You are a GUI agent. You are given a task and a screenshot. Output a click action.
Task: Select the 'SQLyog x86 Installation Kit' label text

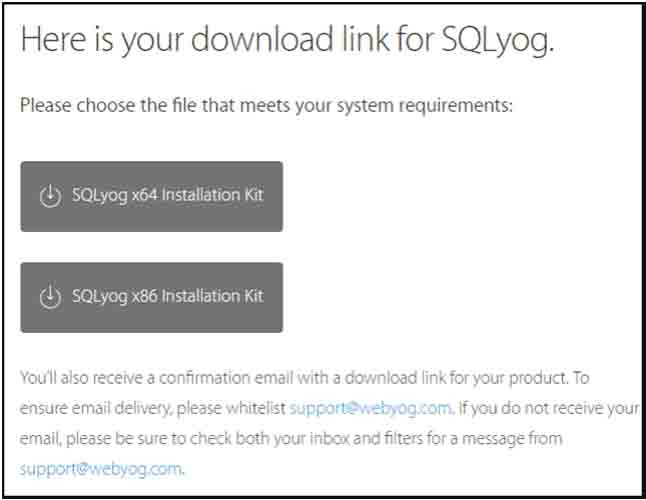click(x=168, y=296)
